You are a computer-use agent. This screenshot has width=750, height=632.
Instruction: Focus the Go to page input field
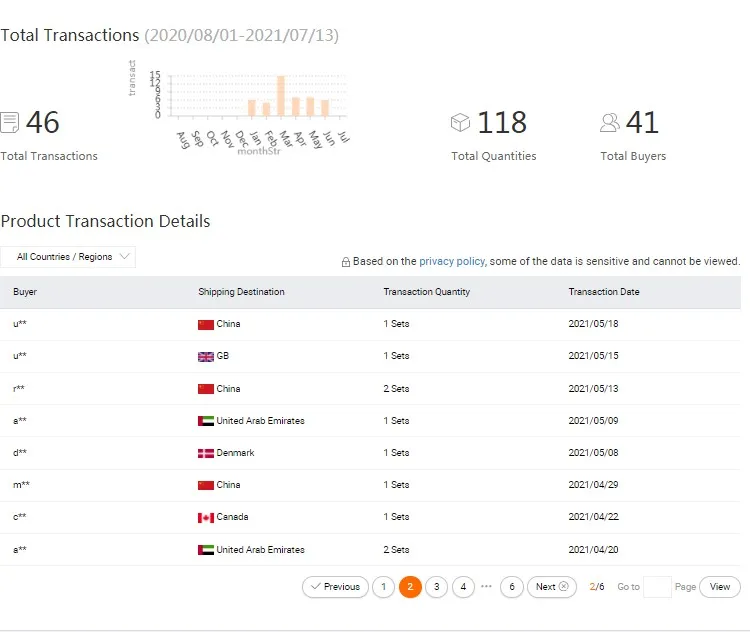coord(657,587)
